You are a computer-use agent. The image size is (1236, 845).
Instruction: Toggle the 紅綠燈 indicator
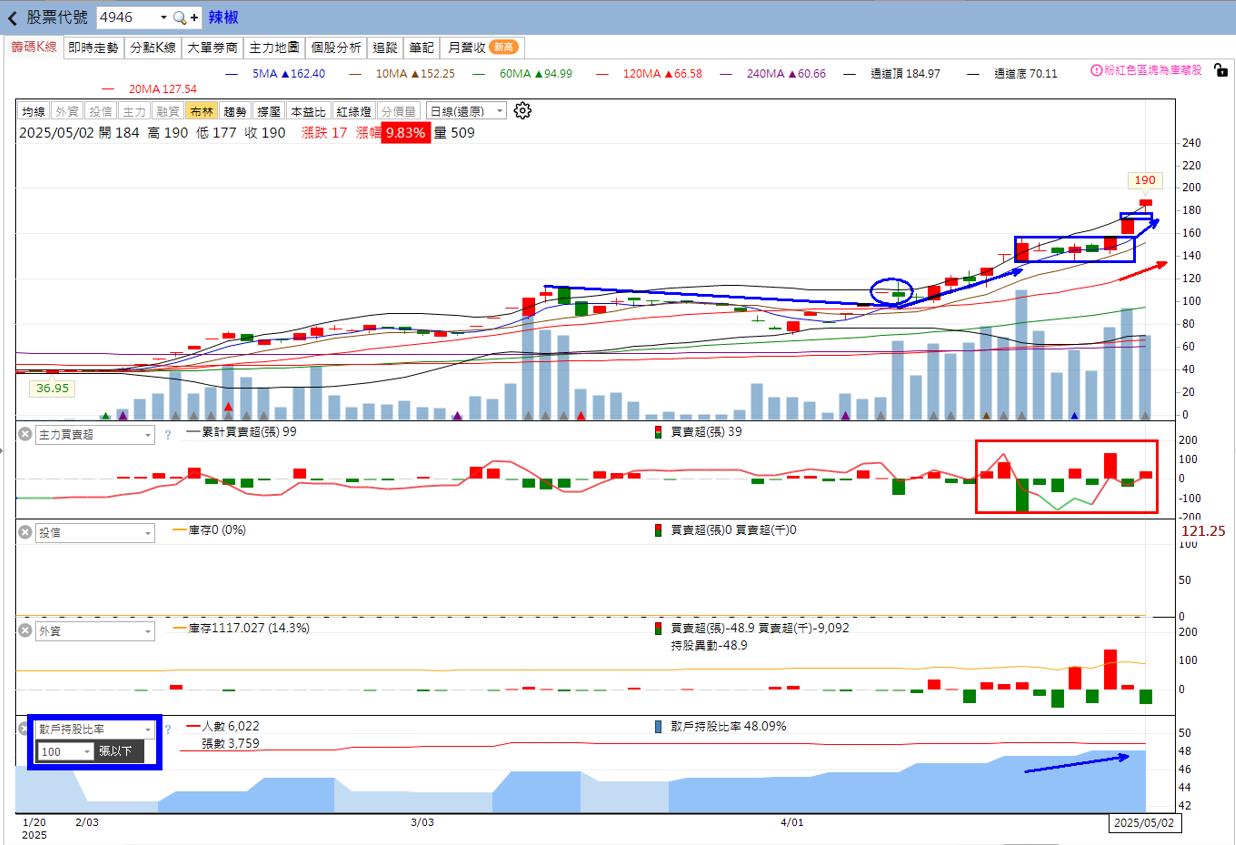coord(354,111)
